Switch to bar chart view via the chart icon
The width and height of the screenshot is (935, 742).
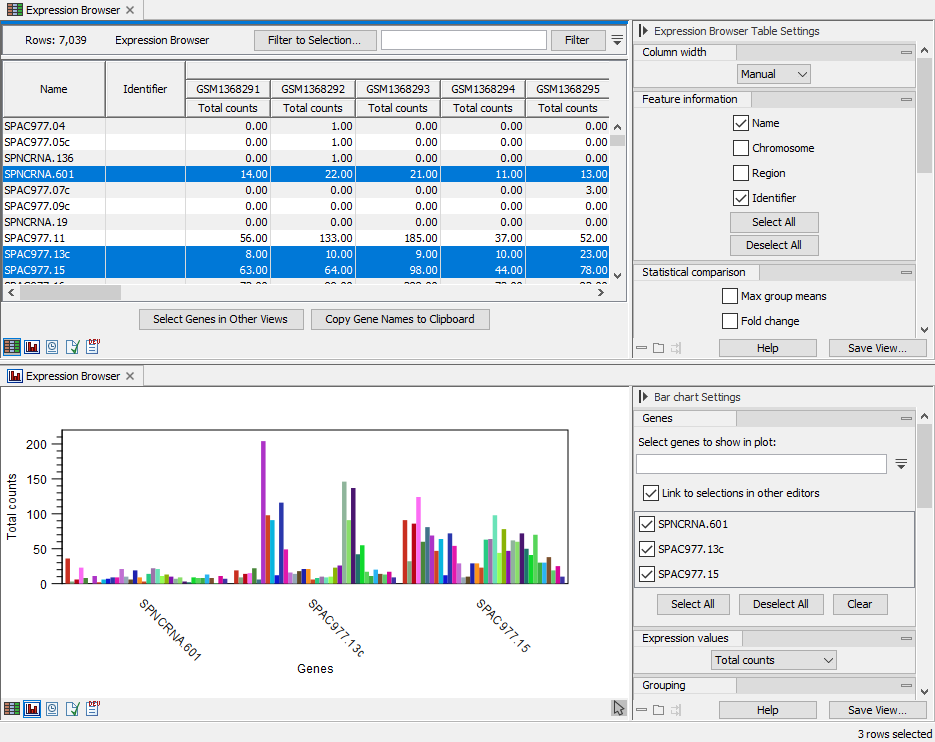(31, 347)
